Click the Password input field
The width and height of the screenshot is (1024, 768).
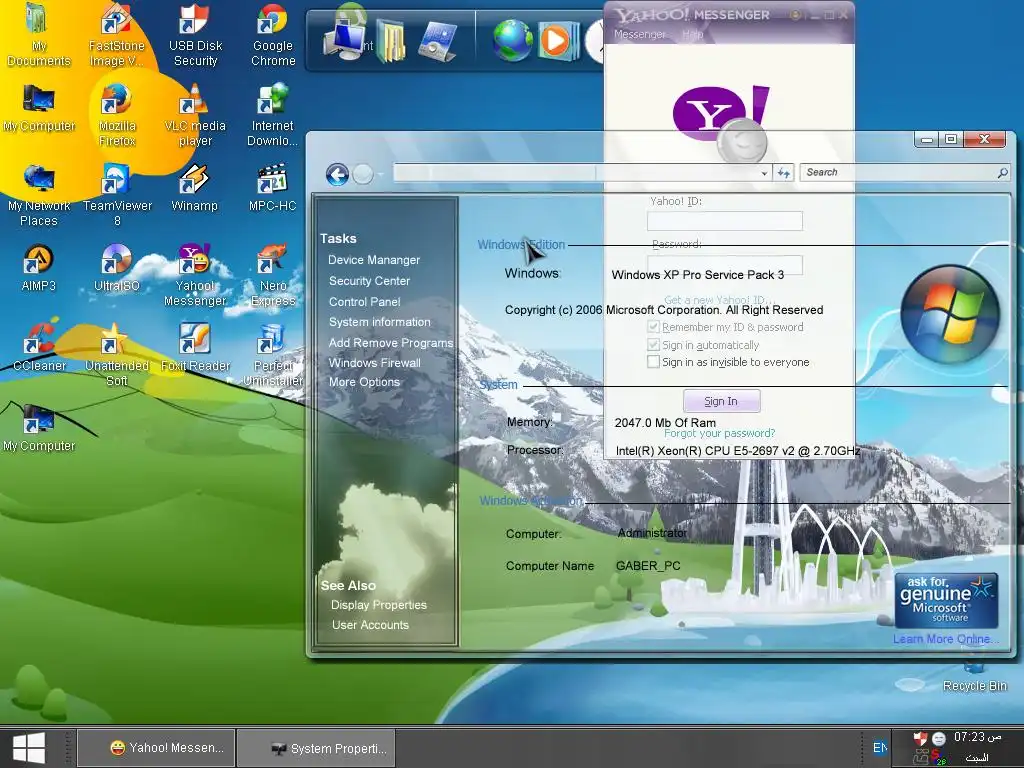tap(724, 263)
